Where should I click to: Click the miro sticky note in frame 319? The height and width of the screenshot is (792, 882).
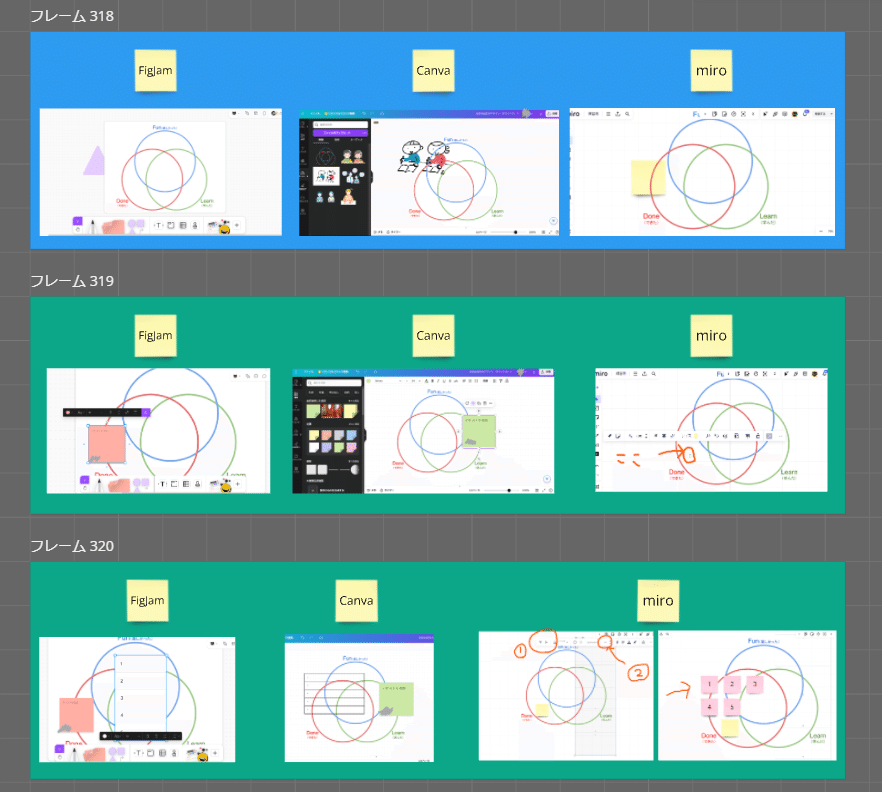[711, 335]
